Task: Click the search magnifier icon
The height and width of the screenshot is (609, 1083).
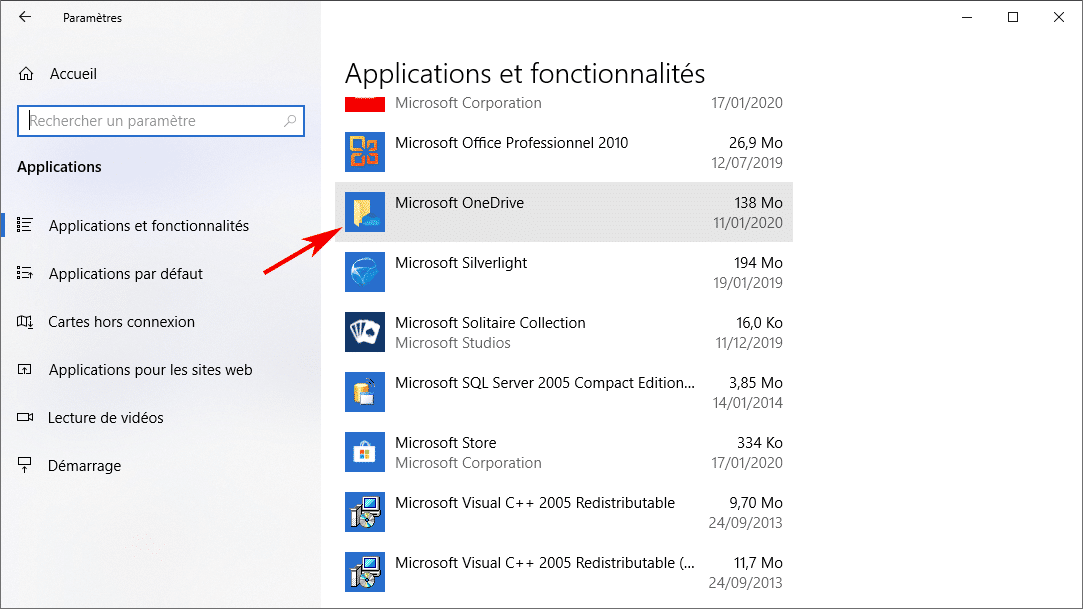Action: (x=290, y=121)
